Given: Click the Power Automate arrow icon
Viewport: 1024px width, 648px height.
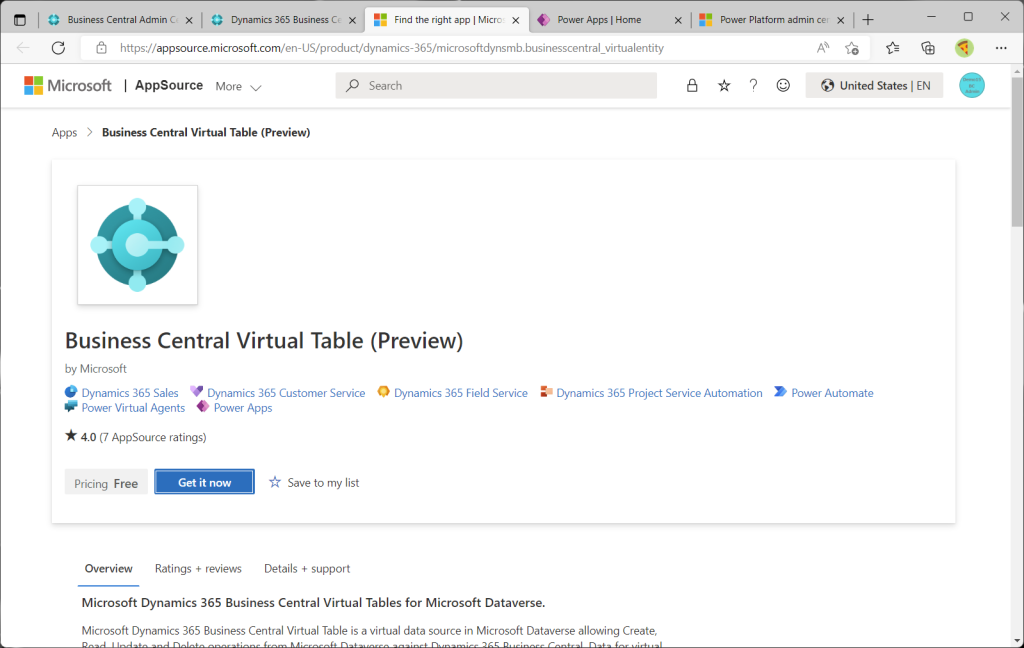Looking at the screenshot, I should pyautogui.click(x=780, y=391).
